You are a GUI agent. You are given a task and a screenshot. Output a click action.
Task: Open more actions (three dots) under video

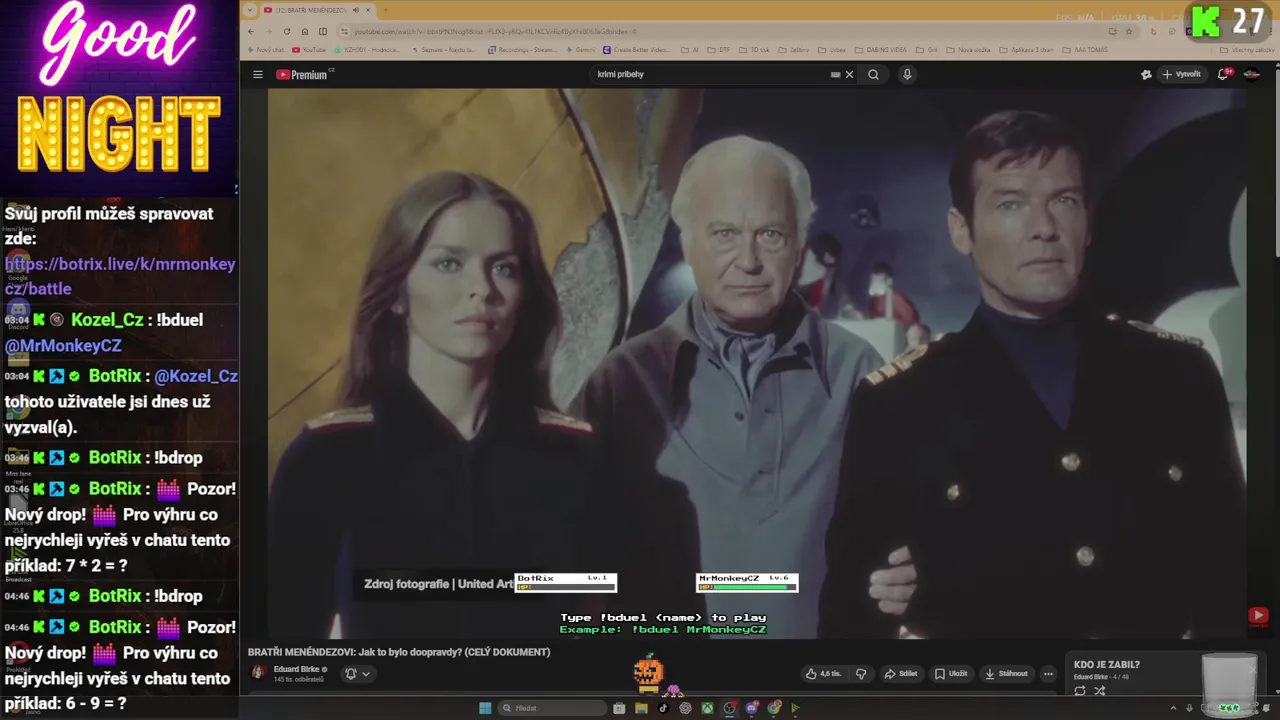(1048, 673)
